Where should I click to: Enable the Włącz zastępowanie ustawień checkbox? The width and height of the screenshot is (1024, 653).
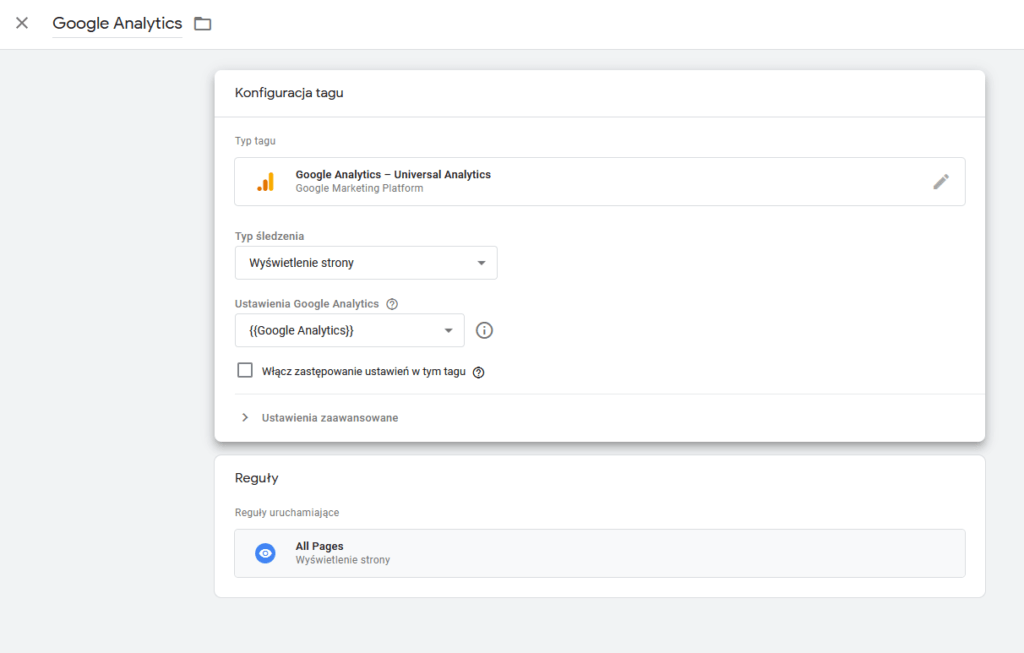245,371
